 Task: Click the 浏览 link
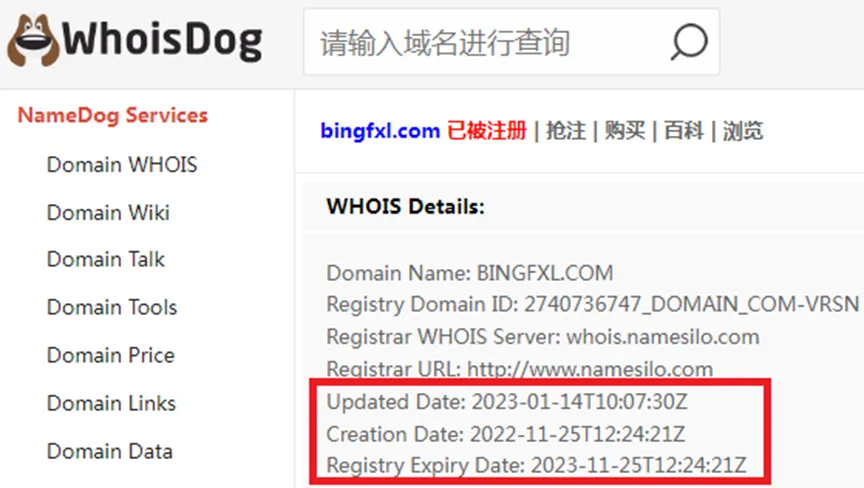point(743,131)
